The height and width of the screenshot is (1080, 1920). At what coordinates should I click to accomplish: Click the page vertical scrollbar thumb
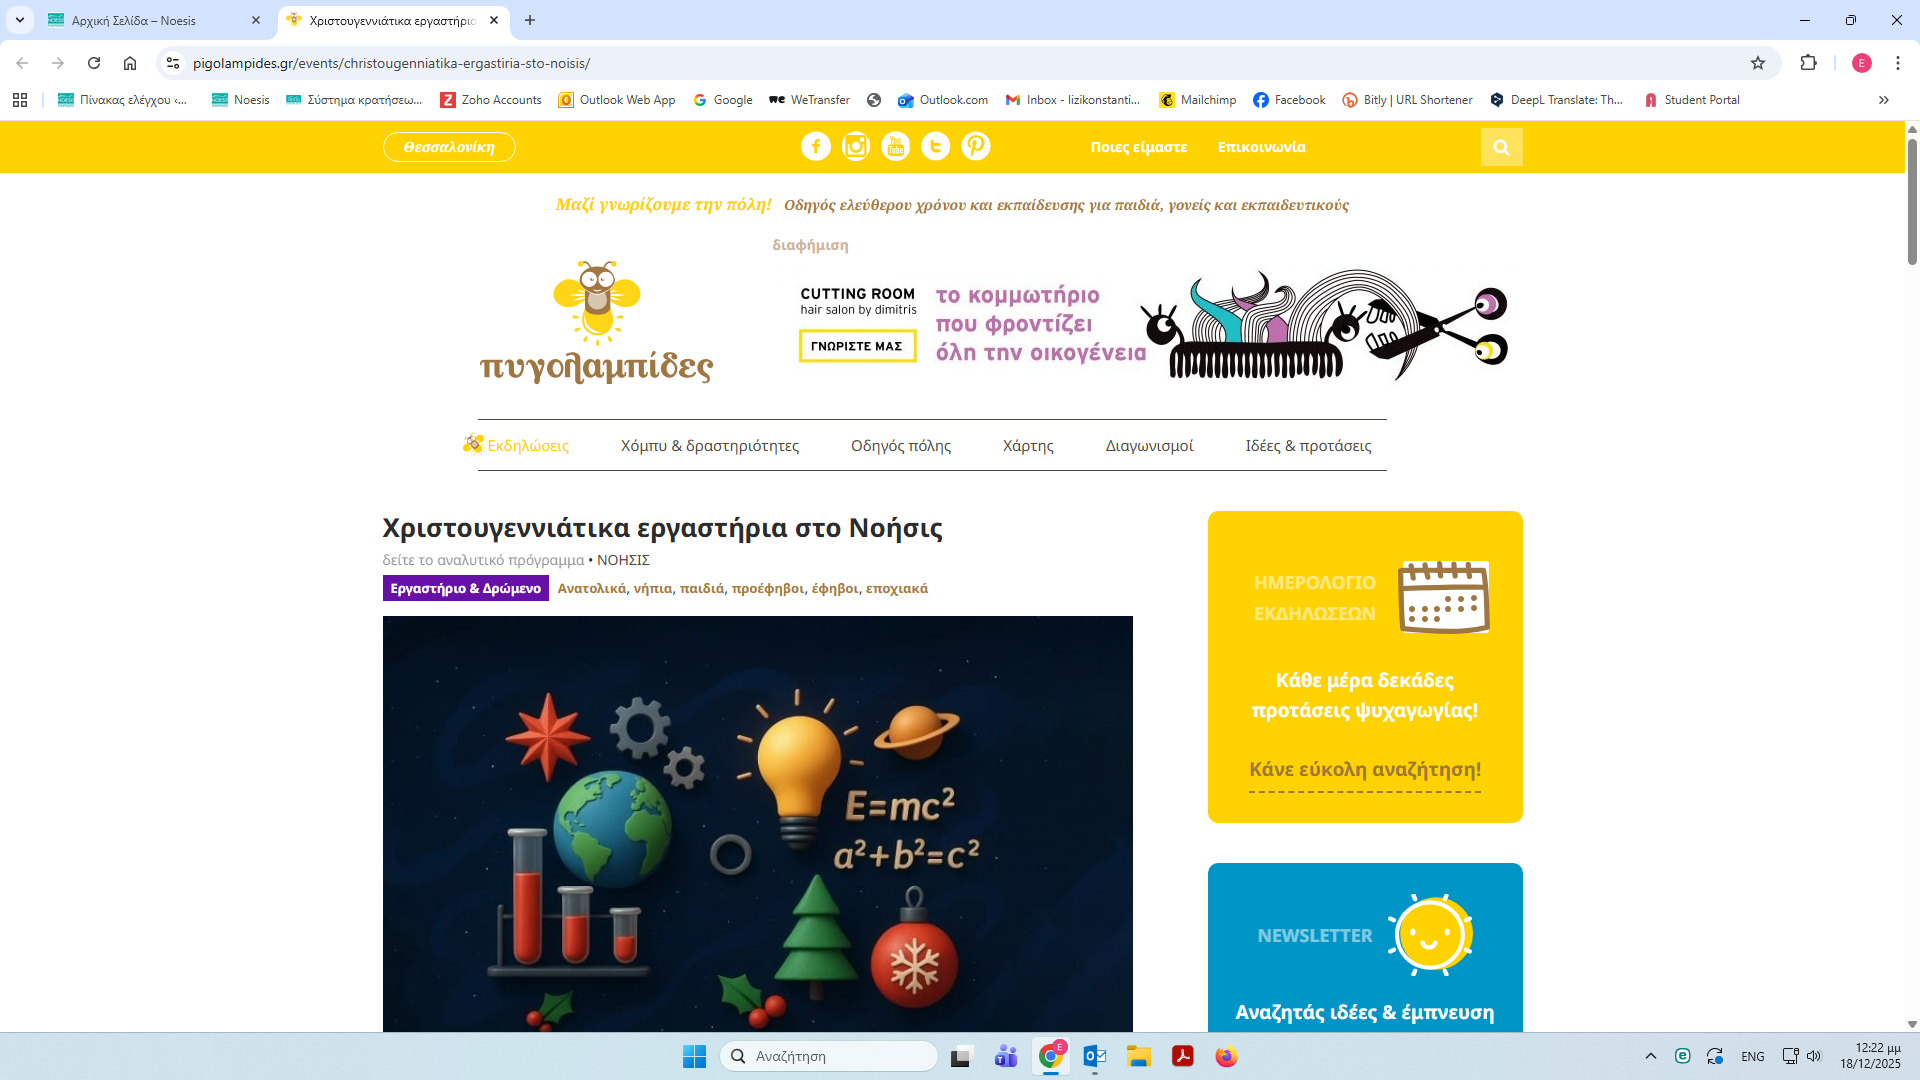1912,200
